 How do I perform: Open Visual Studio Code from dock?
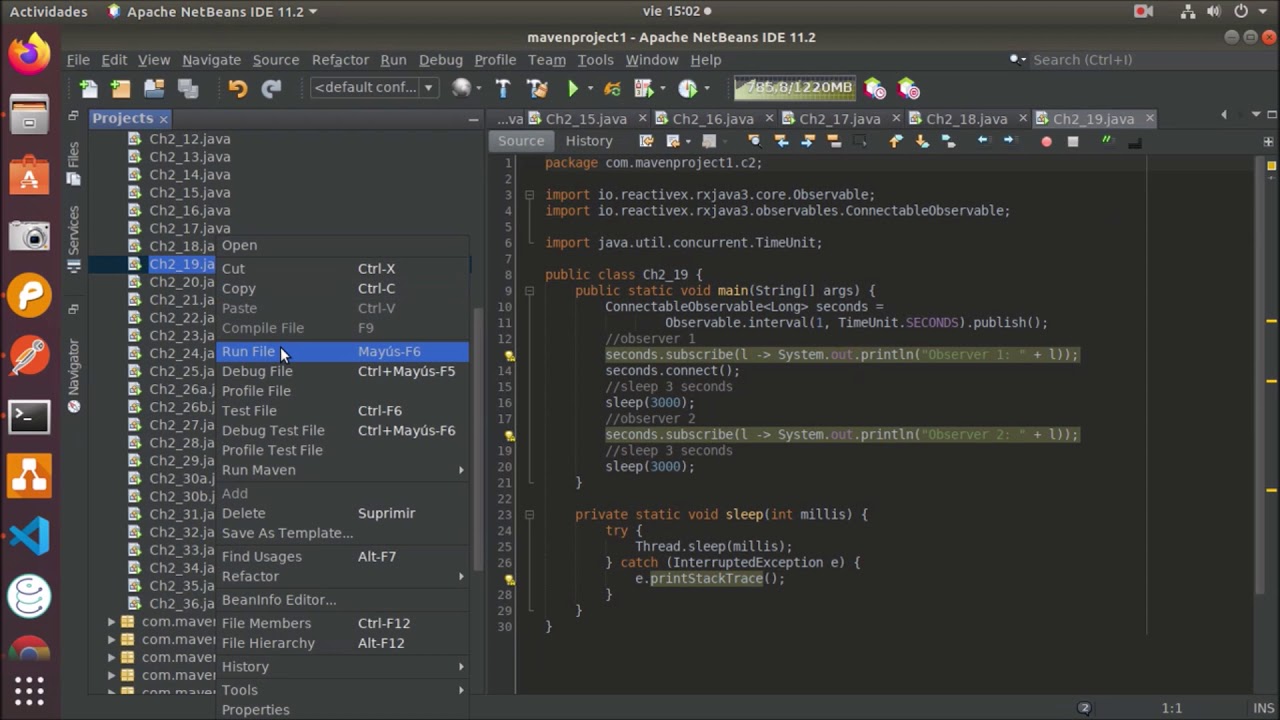[29, 537]
